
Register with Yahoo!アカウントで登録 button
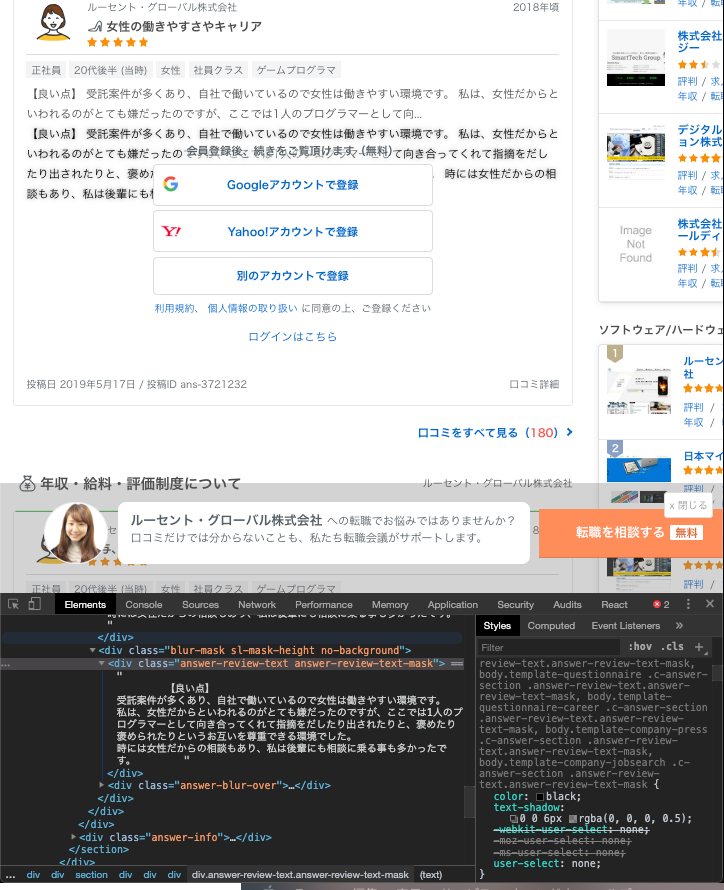tap(293, 231)
